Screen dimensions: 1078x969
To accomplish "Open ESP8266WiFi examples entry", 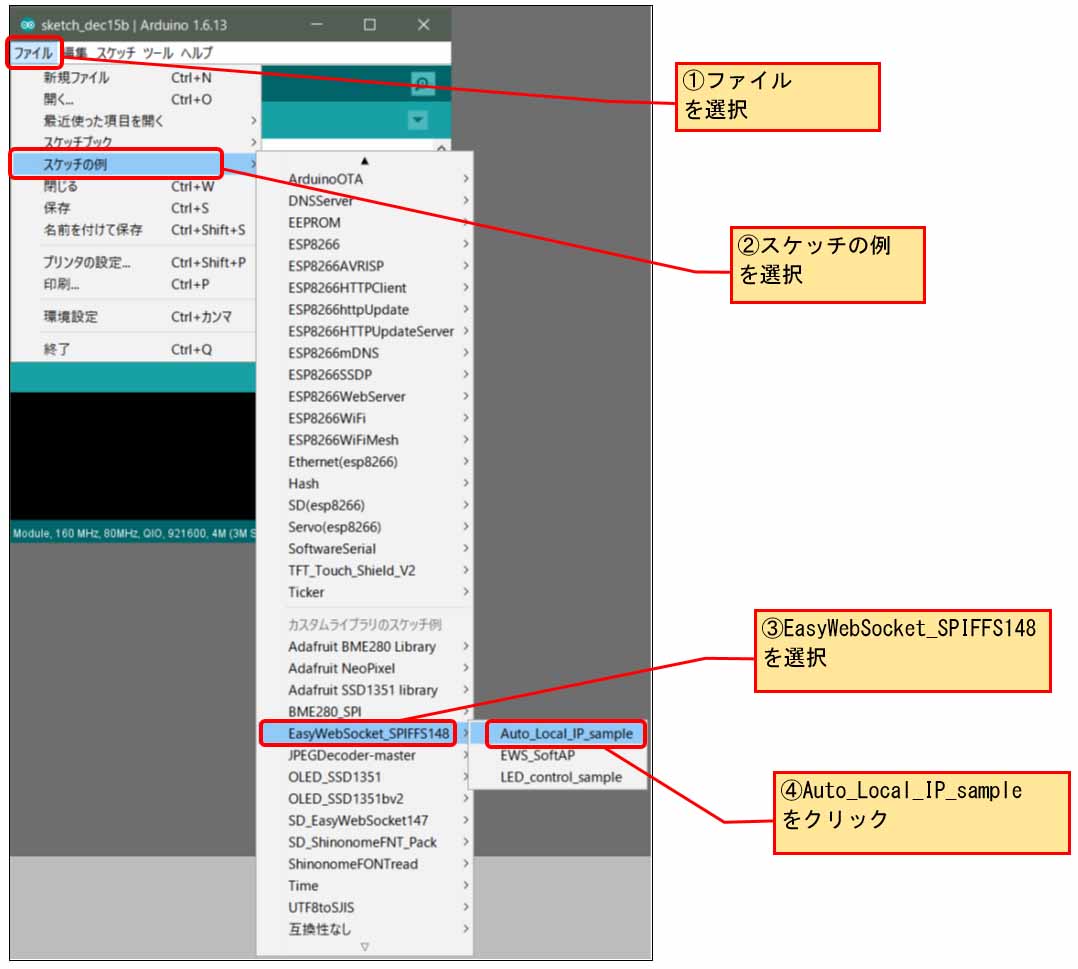I will 366,418.
